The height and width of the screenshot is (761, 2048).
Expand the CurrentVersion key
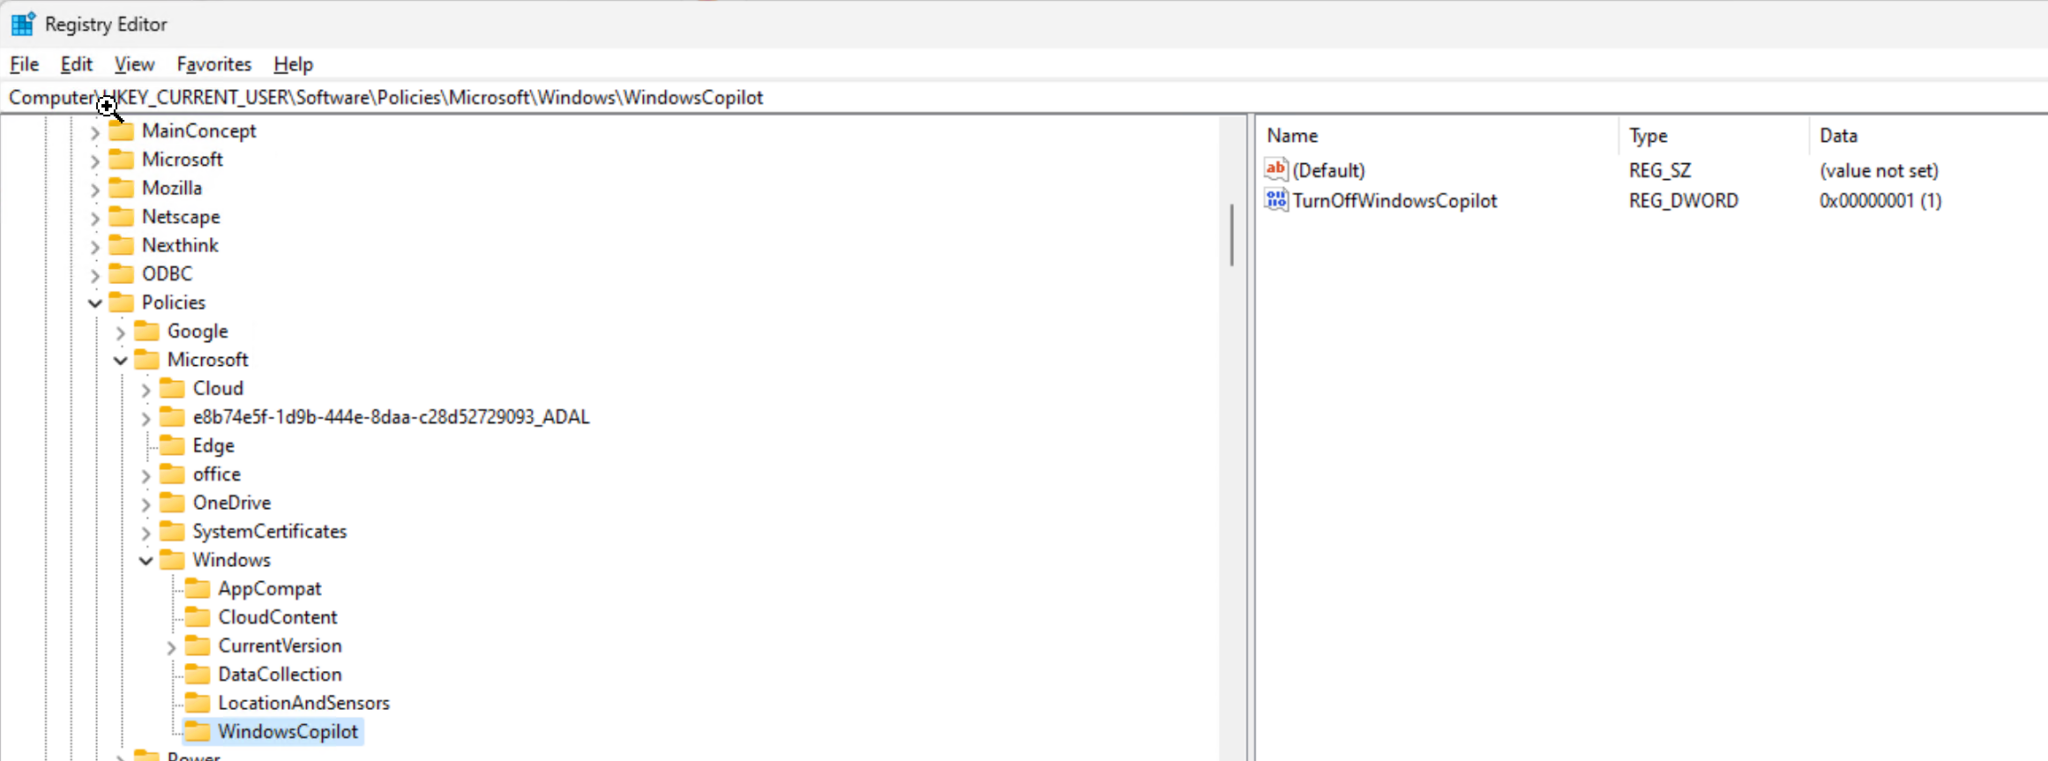[x=171, y=647]
